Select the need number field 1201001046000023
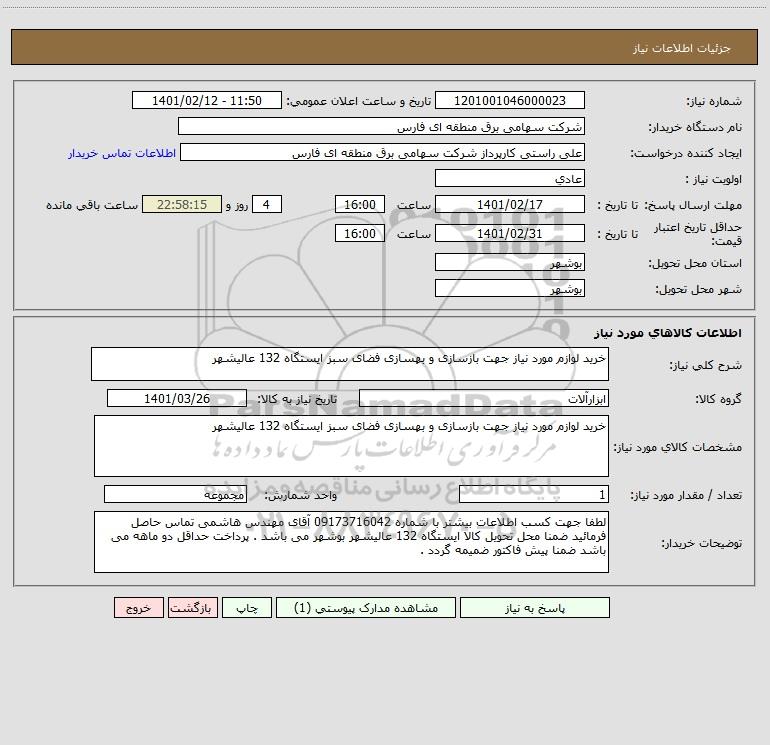 pyautogui.click(x=510, y=100)
